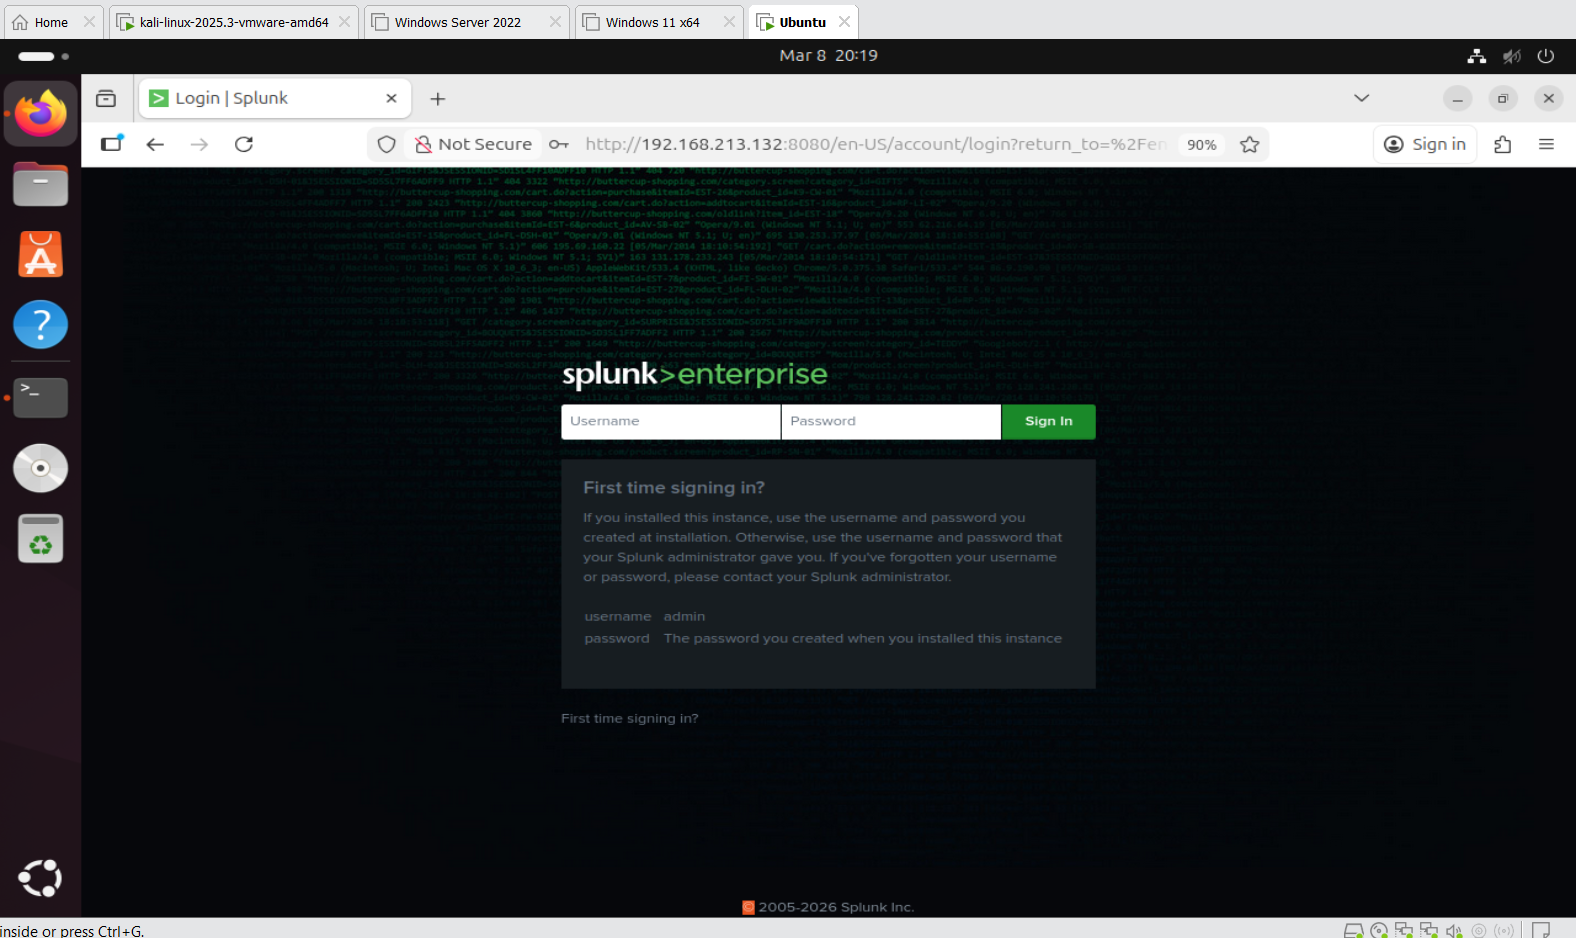Image resolution: width=1576 pixels, height=938 pixels.
Task: Focus the Username input field
Action: 671,421
